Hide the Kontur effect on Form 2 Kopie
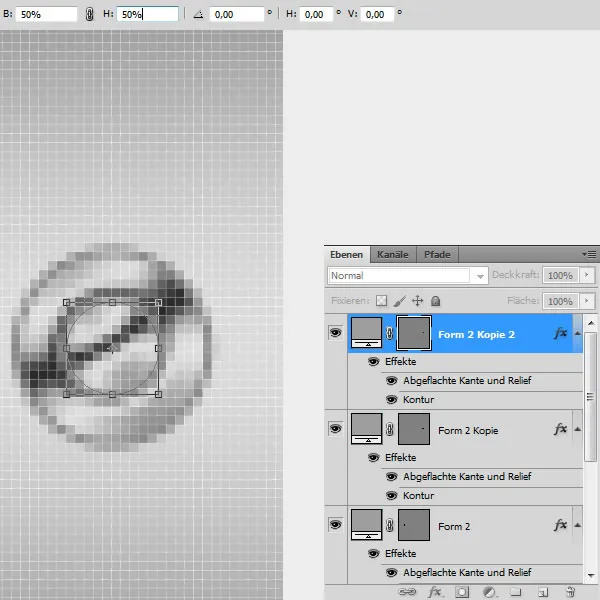600x600 pixels. click(392, 495)
